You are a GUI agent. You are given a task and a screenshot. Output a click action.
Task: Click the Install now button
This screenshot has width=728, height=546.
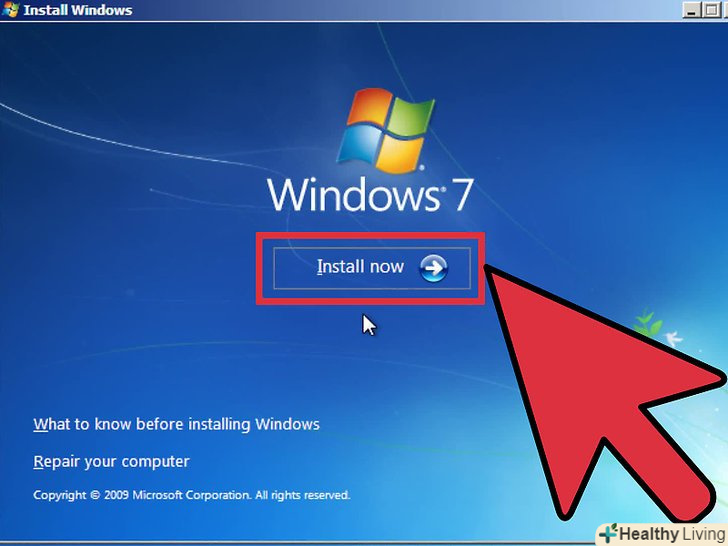tap(372, 268)
